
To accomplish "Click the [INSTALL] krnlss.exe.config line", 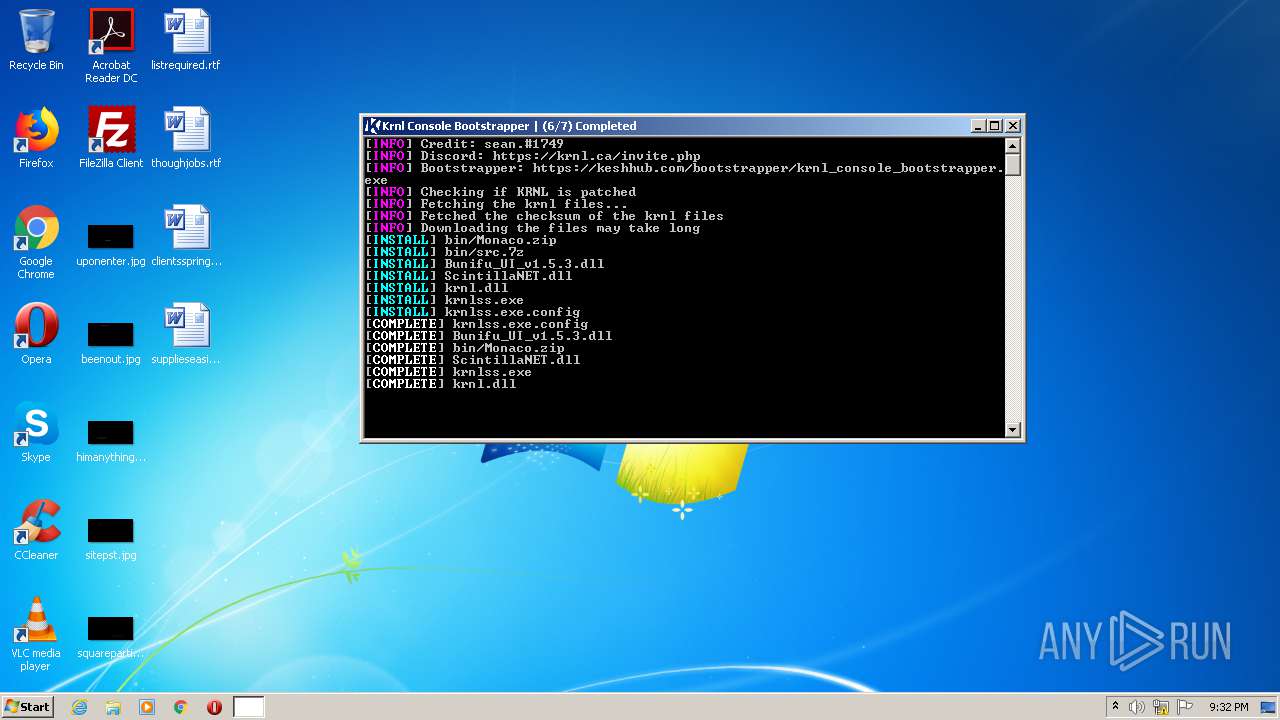I will tap(472, 312).
